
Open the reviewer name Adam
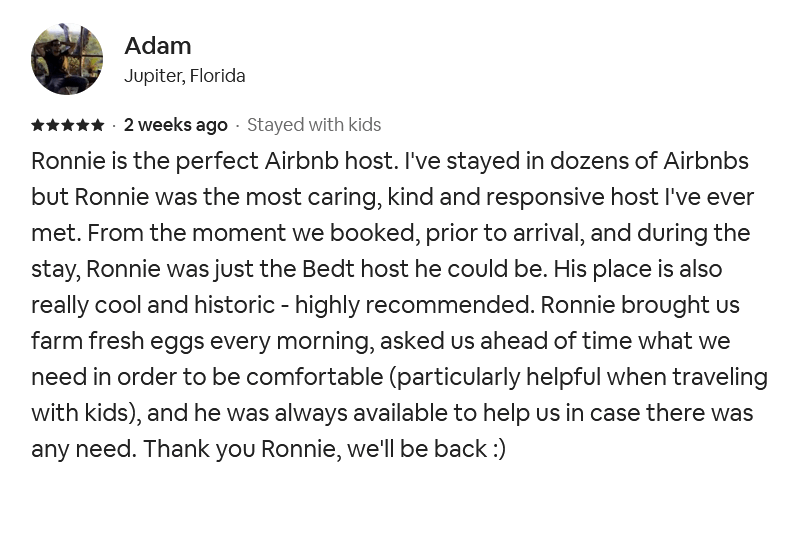pyautogui.click(x=157, y=46)
